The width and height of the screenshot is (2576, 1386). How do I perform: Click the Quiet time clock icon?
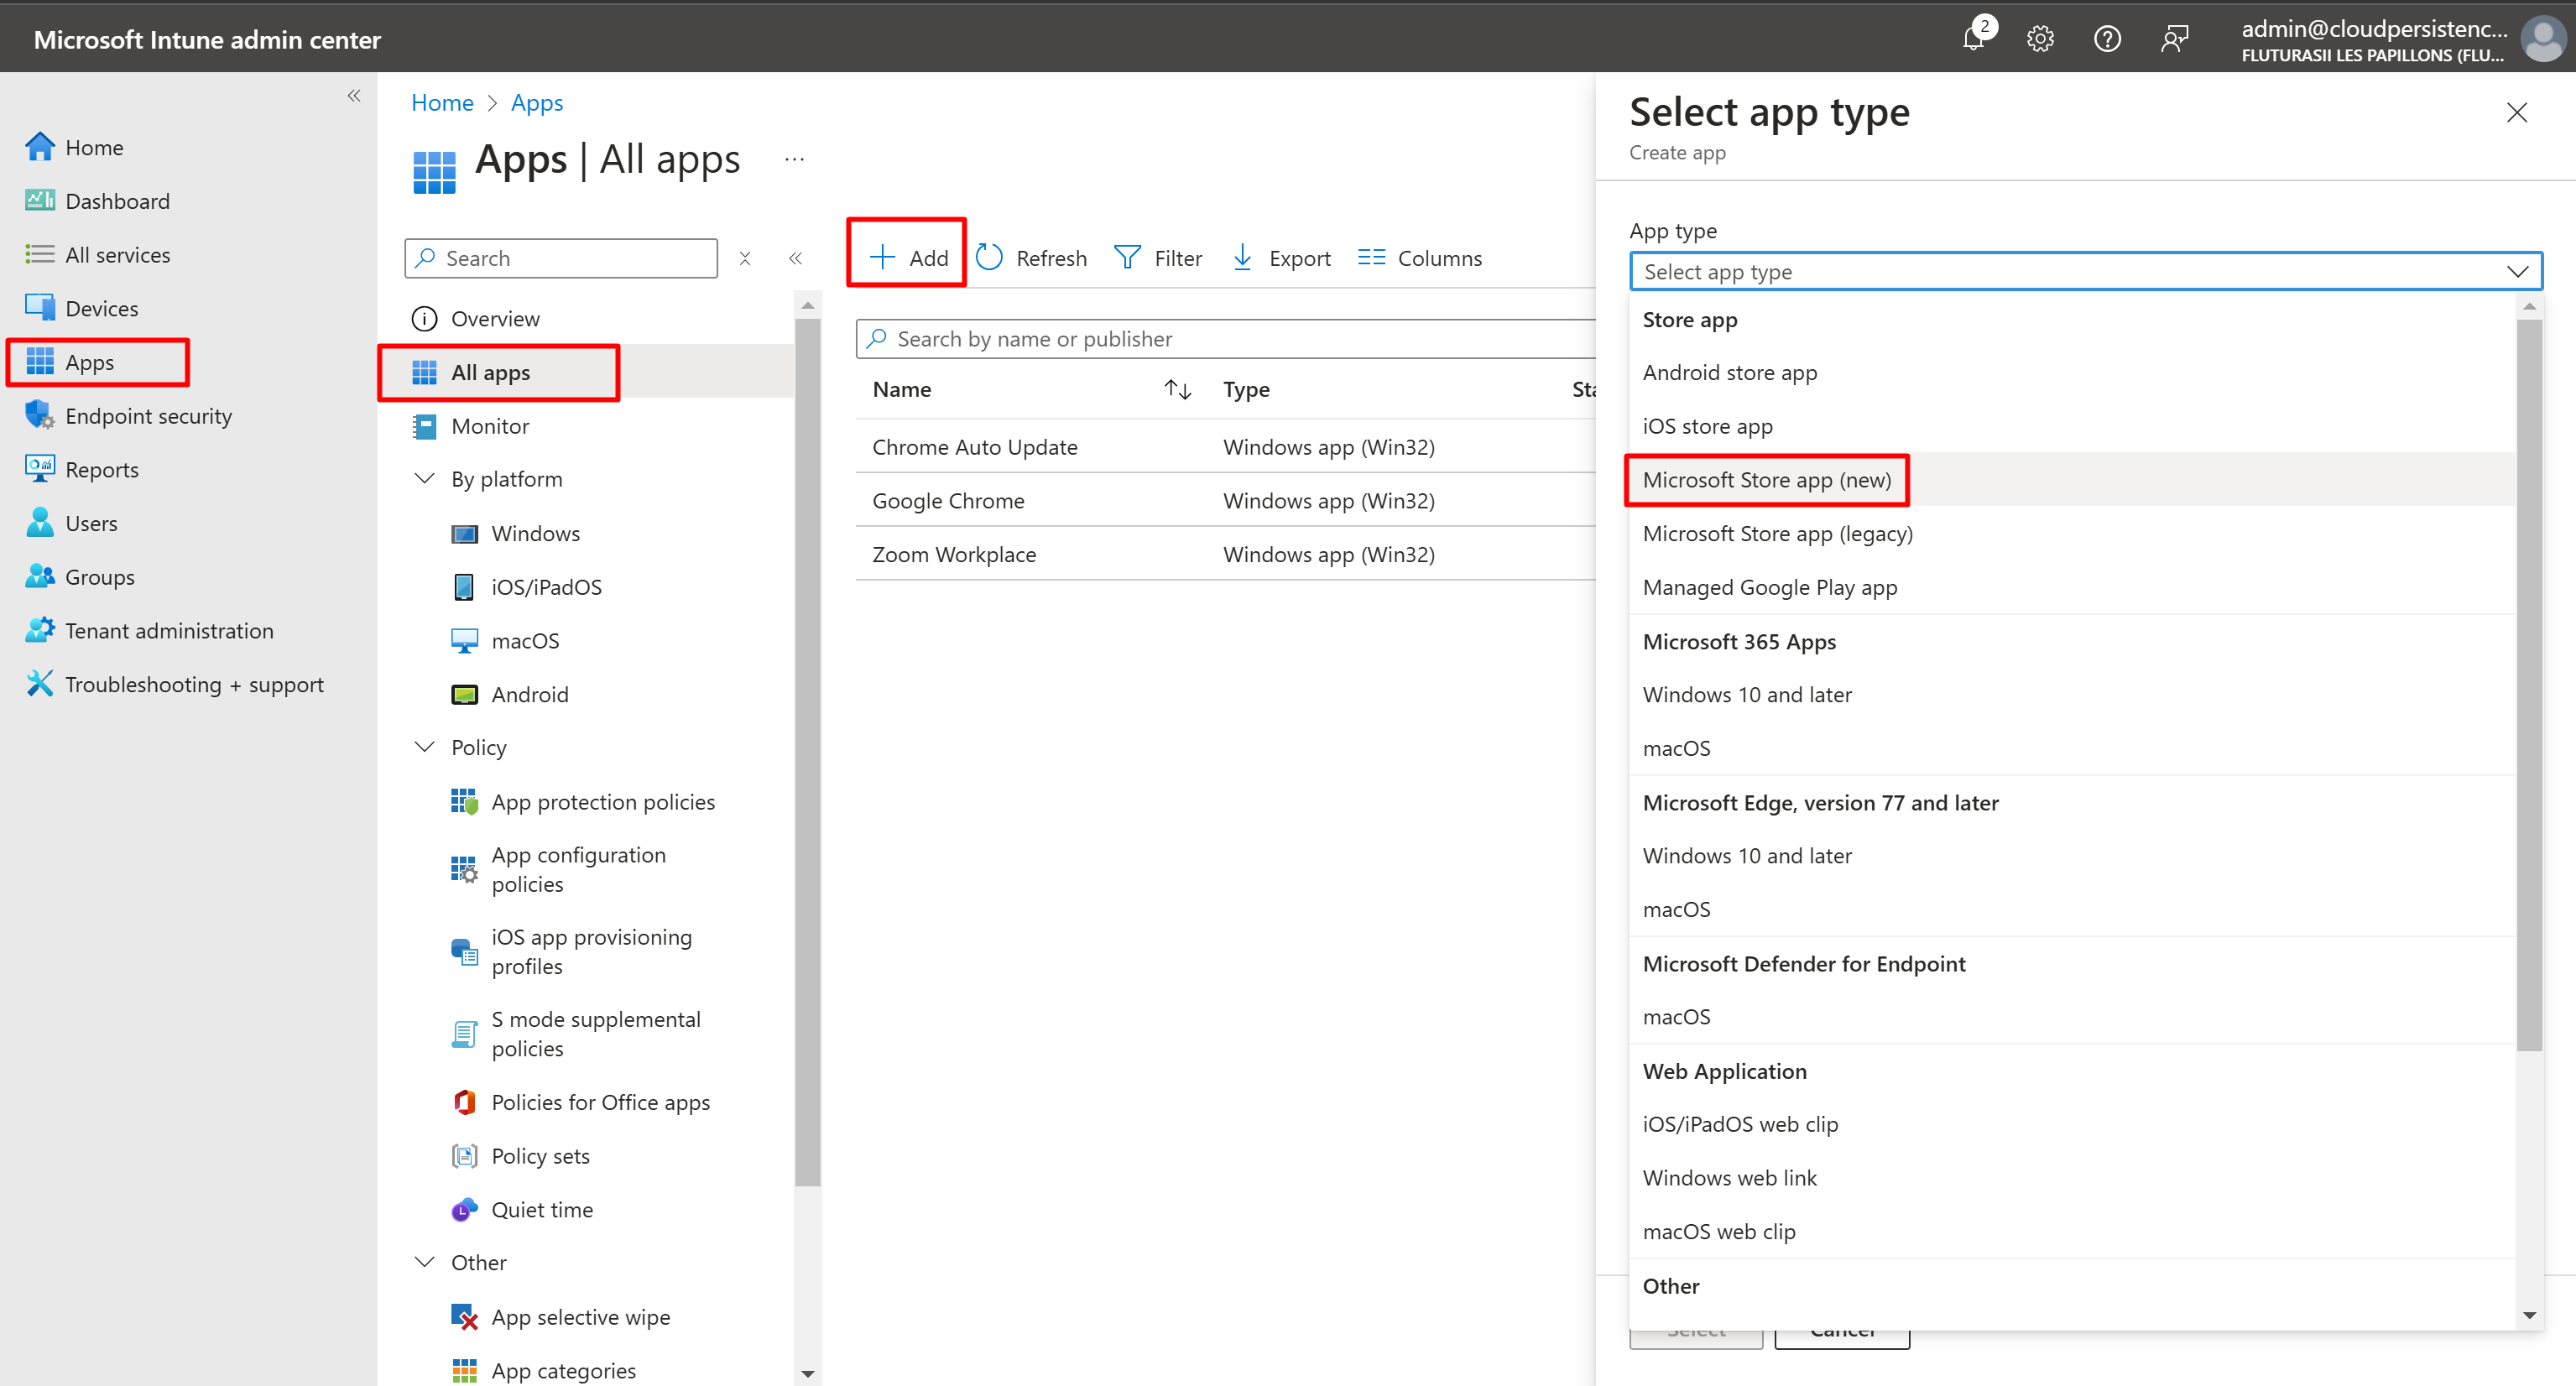click(x=464, y=1210)
